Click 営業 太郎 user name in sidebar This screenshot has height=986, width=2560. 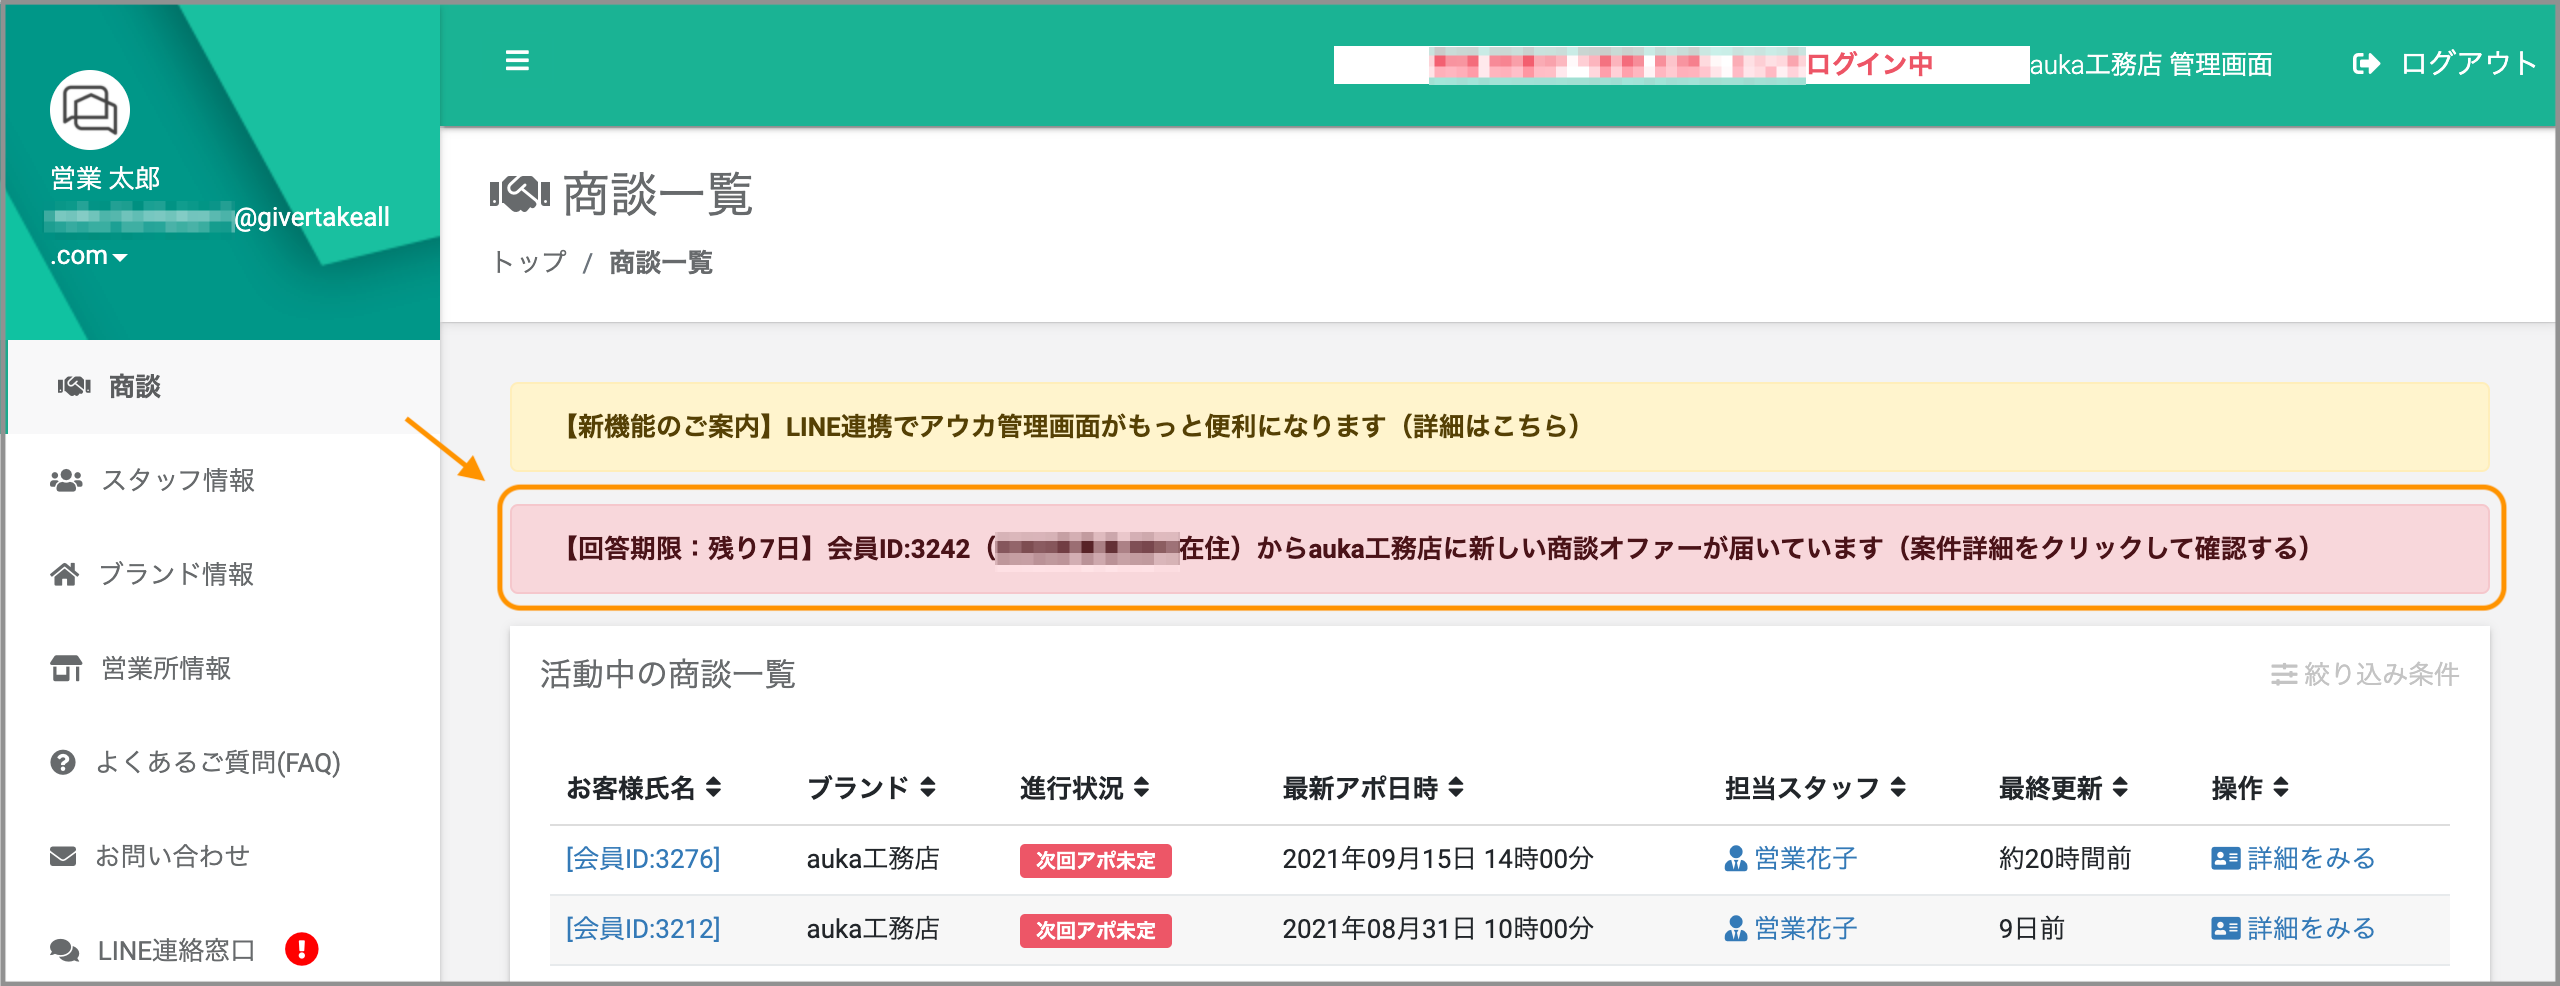click(x=105, y=178)
